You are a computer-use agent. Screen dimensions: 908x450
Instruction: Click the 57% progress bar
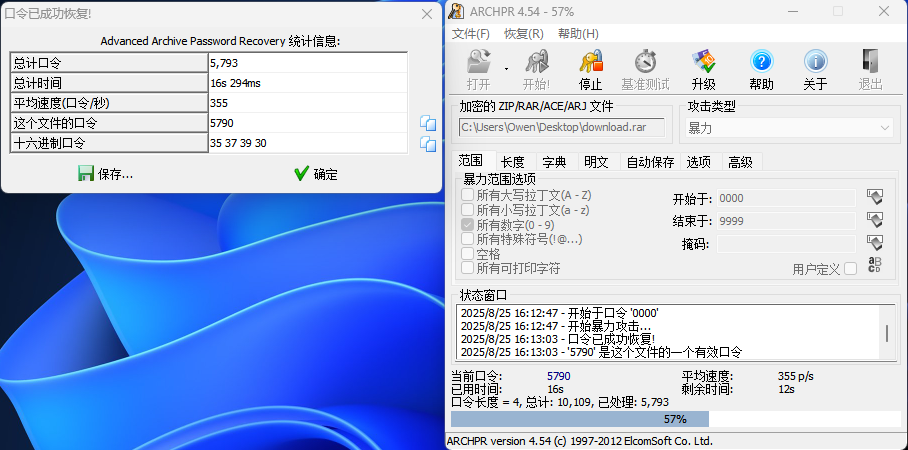676,419
